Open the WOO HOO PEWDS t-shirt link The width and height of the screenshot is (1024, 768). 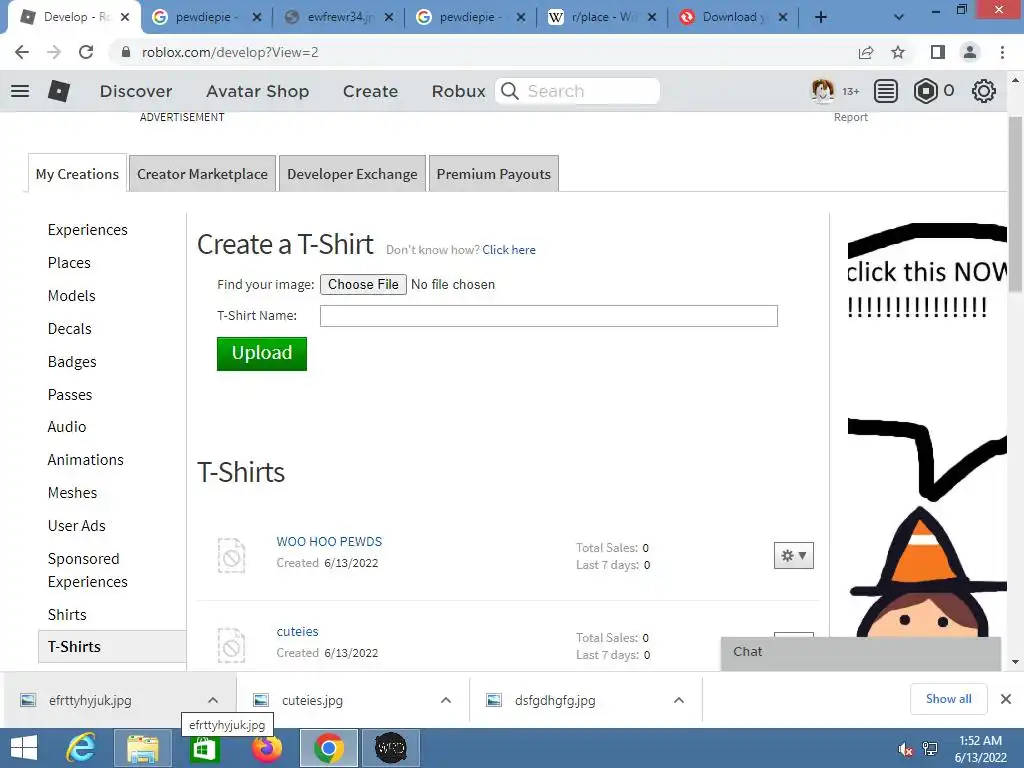(x=329, y=541)
